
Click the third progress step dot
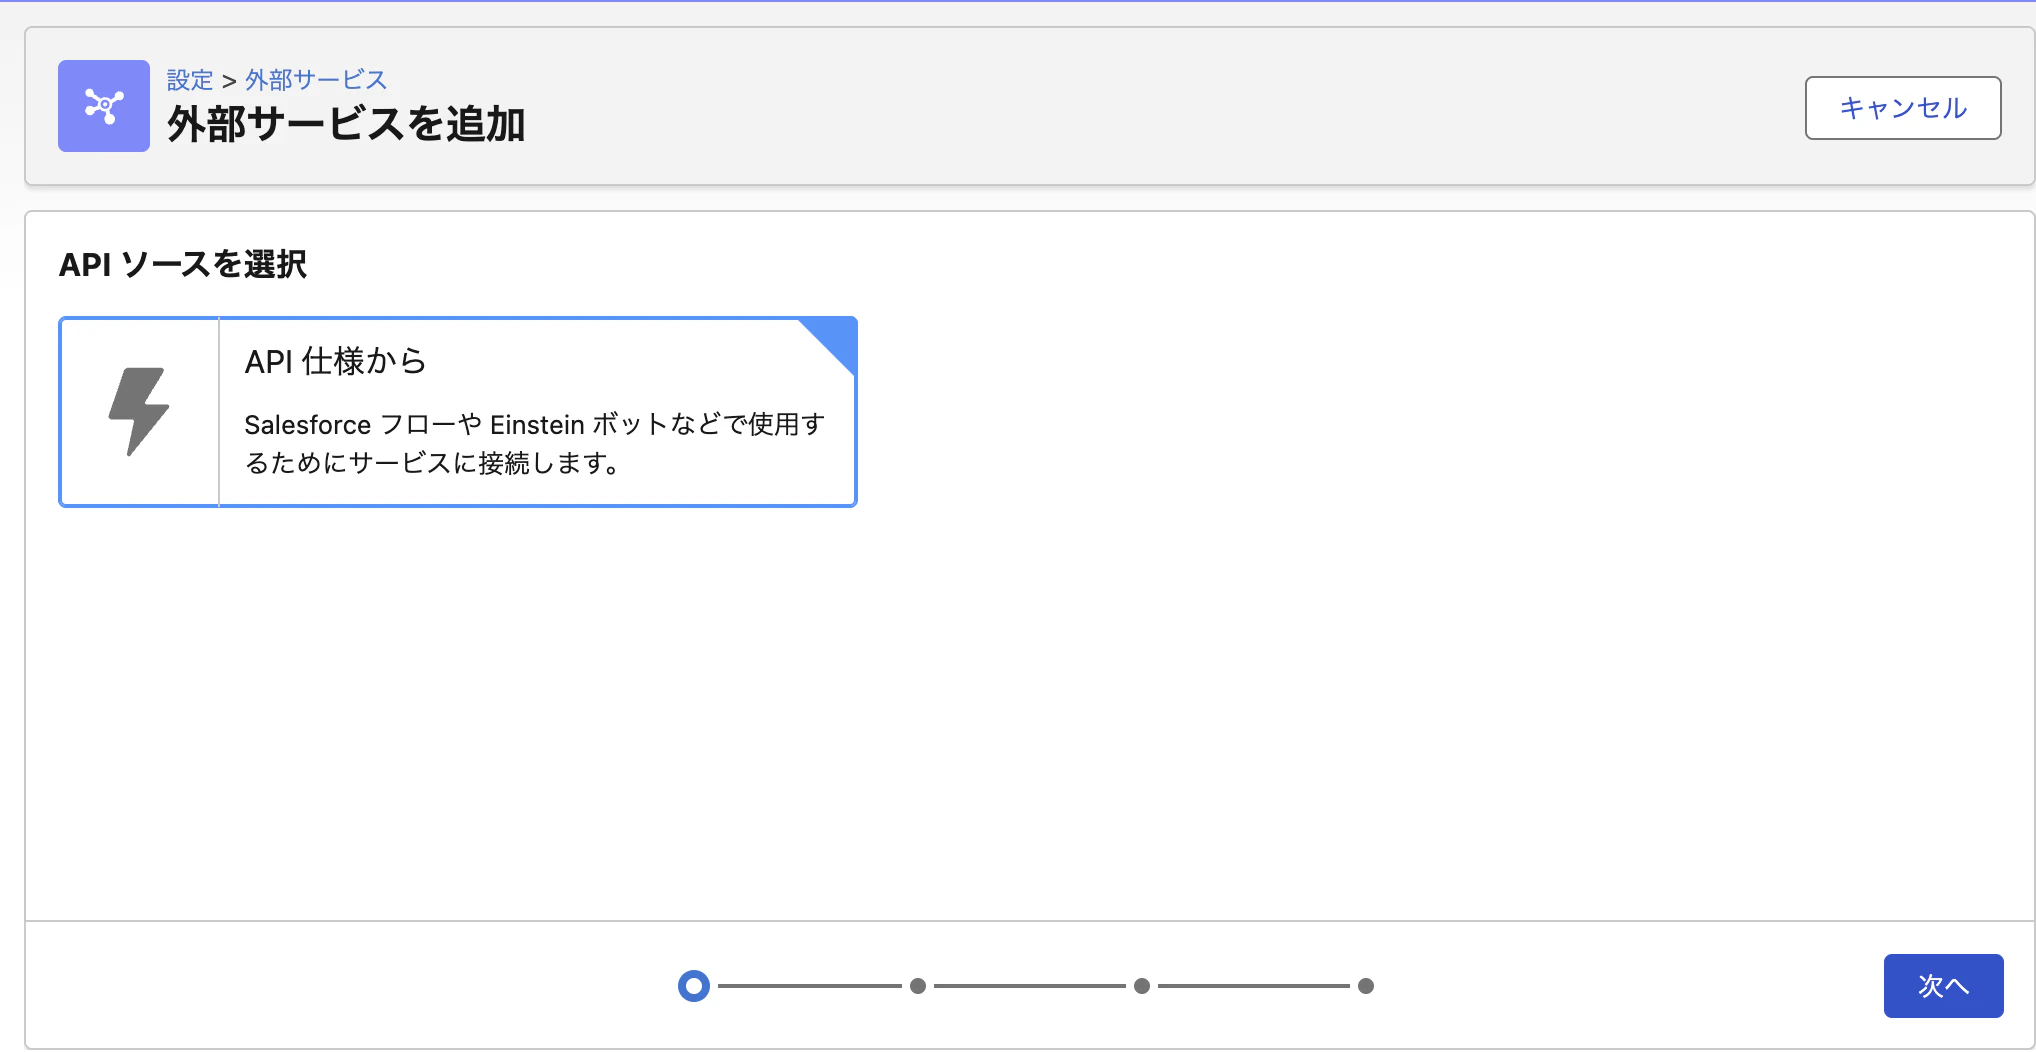[x=1142, y=986]
